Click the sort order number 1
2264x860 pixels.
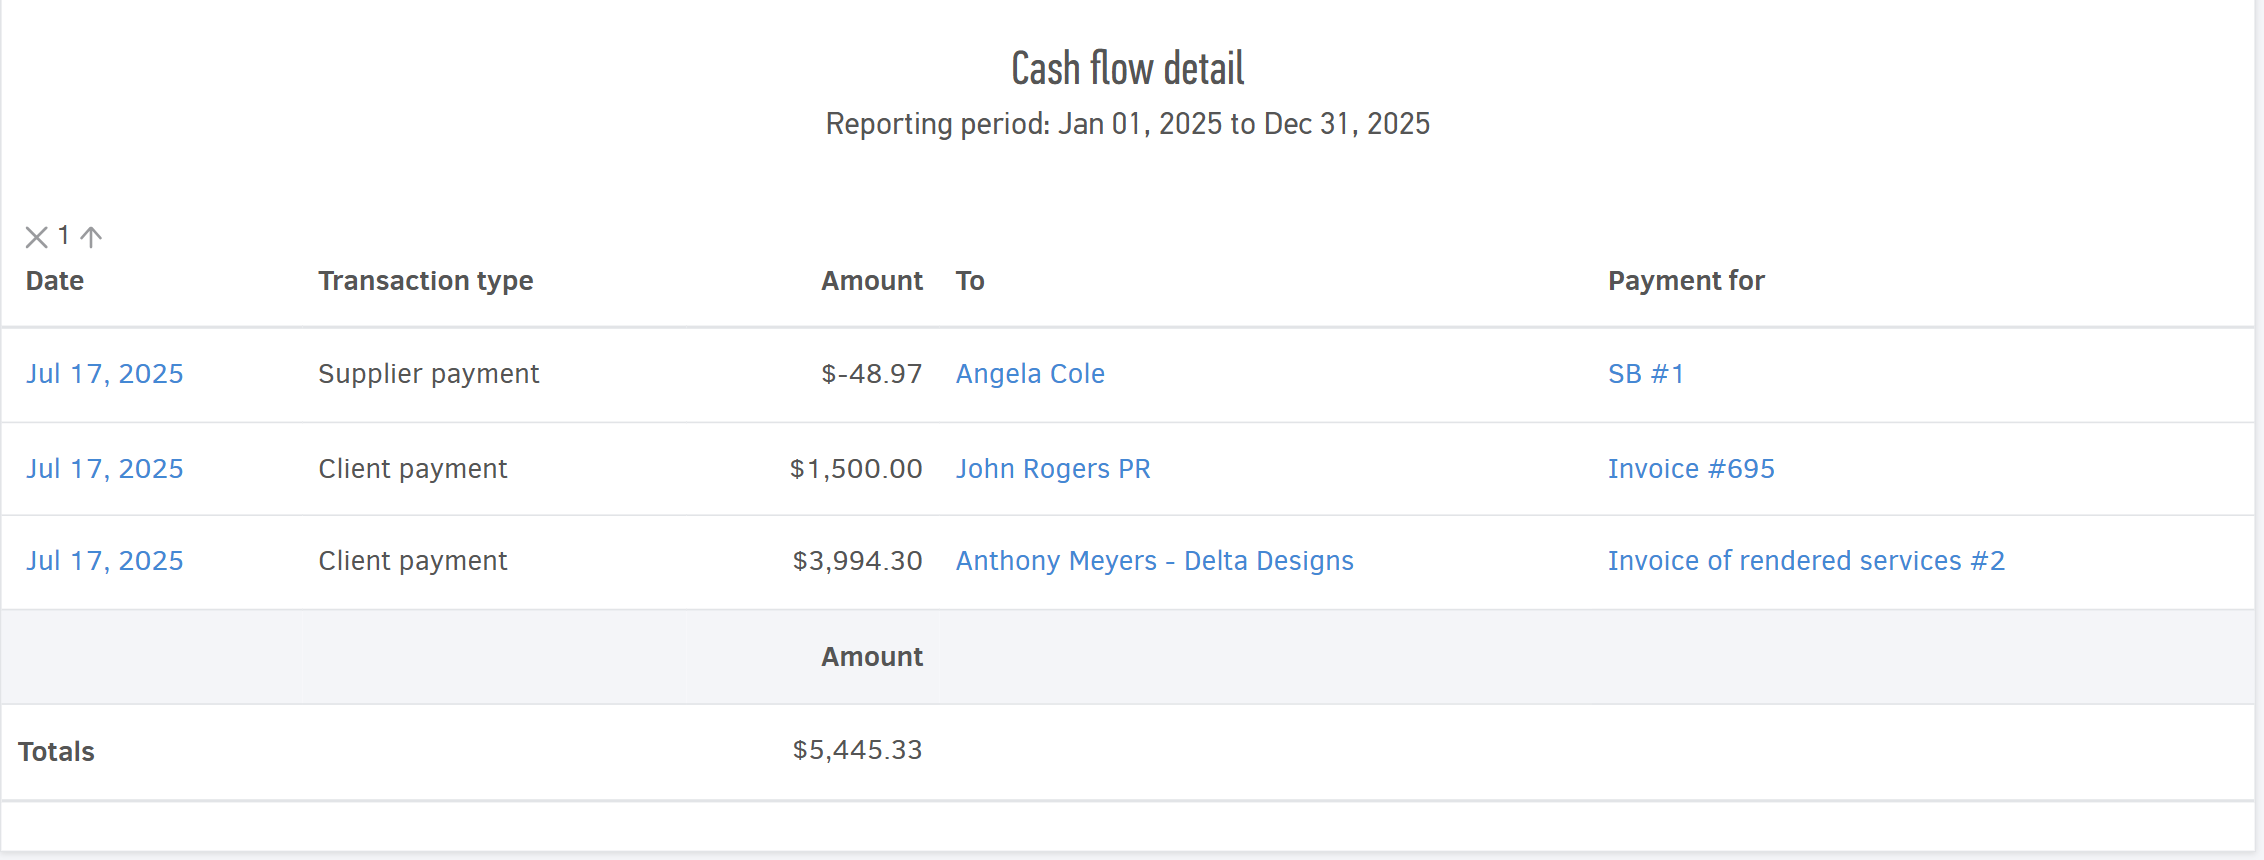pos(63,236)
